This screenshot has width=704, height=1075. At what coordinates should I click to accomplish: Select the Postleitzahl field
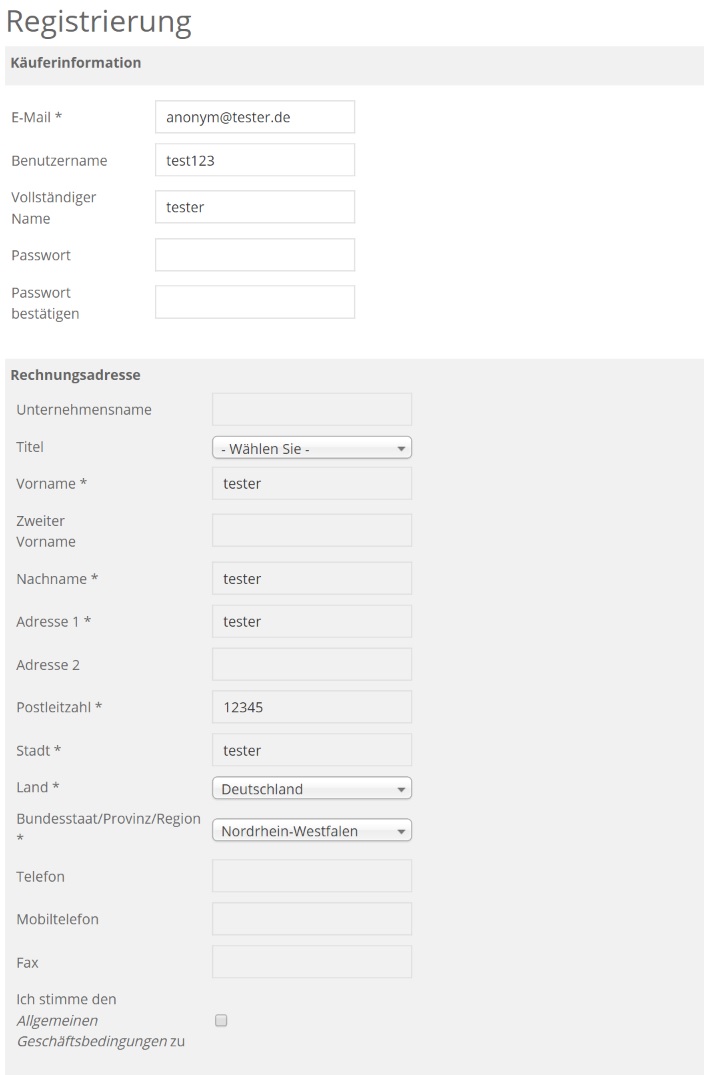(312, 707)
